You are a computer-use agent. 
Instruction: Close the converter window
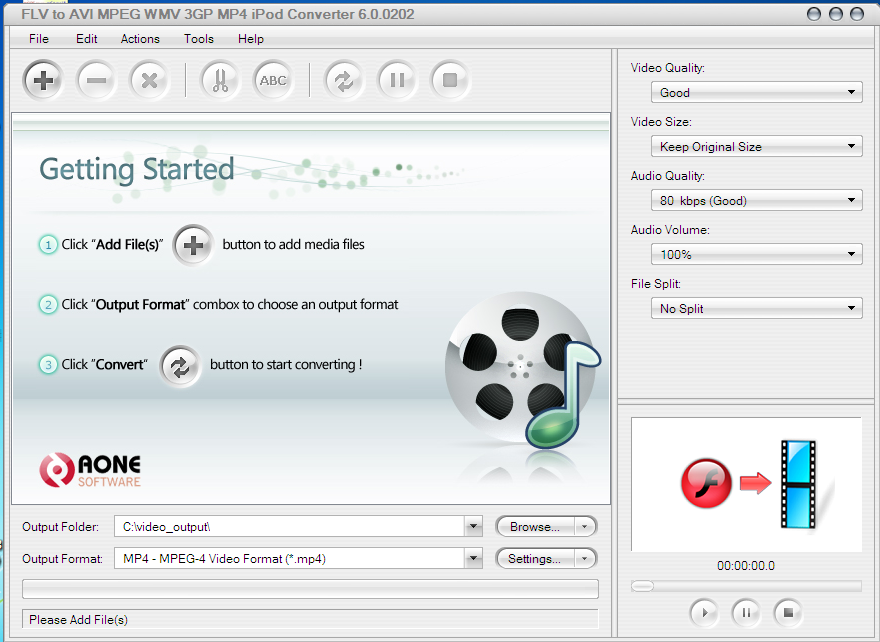coord(857,14)
